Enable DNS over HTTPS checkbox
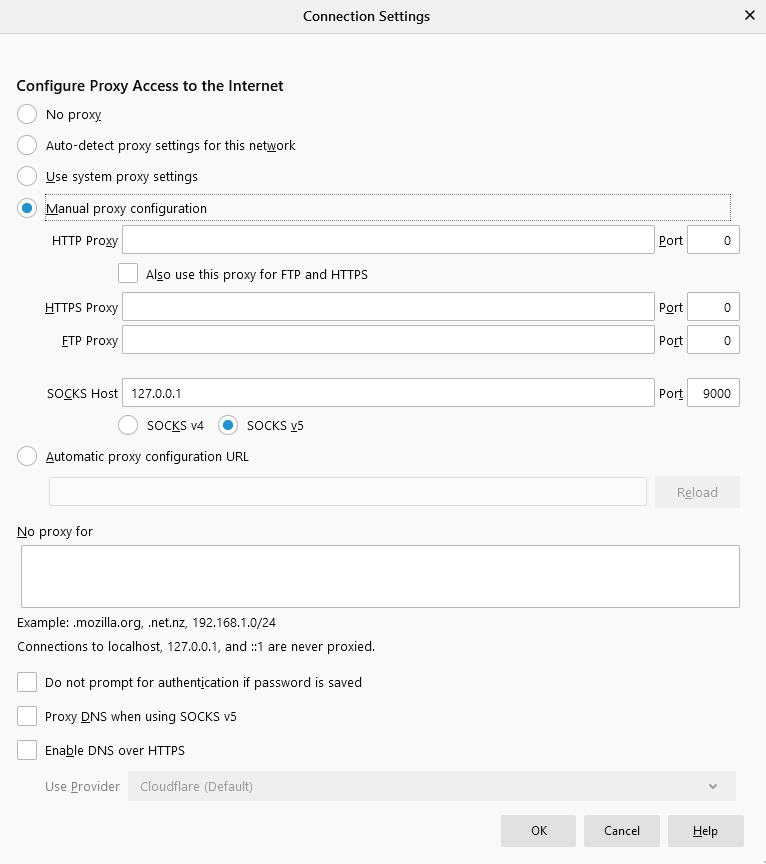This screenshot has height=864, width=766. tap(27, 750)
